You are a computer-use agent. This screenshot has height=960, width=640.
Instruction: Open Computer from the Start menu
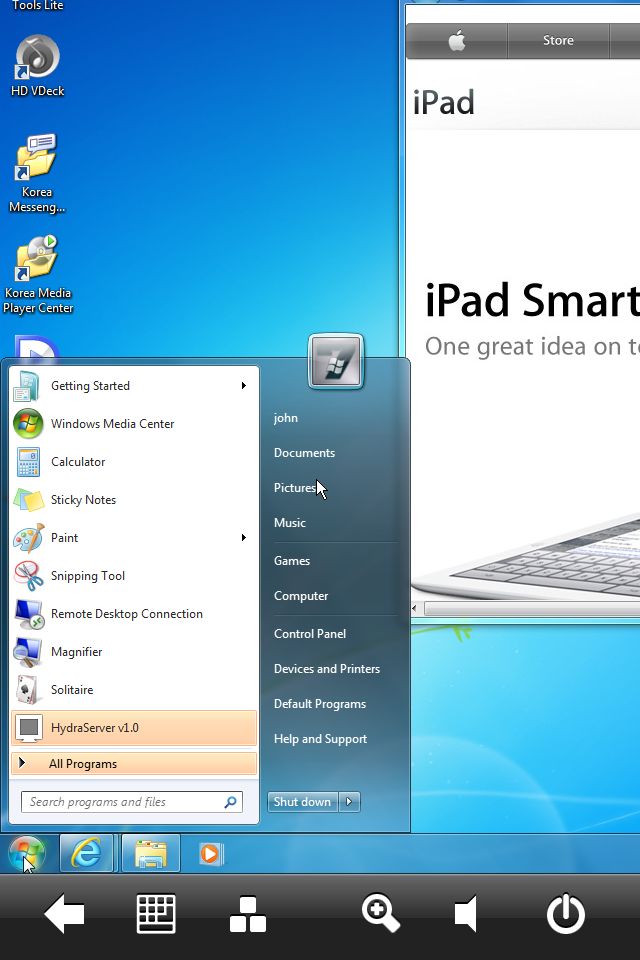click(301, 596)
